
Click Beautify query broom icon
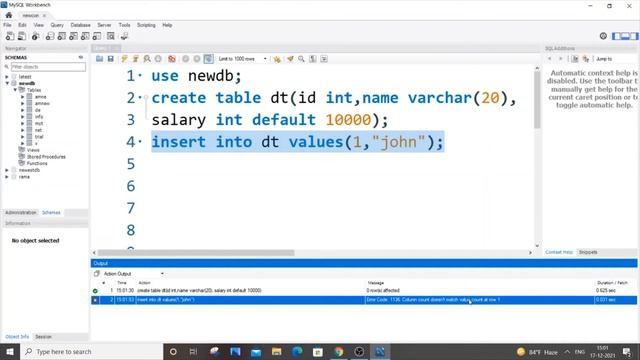(x=290, y=59)
